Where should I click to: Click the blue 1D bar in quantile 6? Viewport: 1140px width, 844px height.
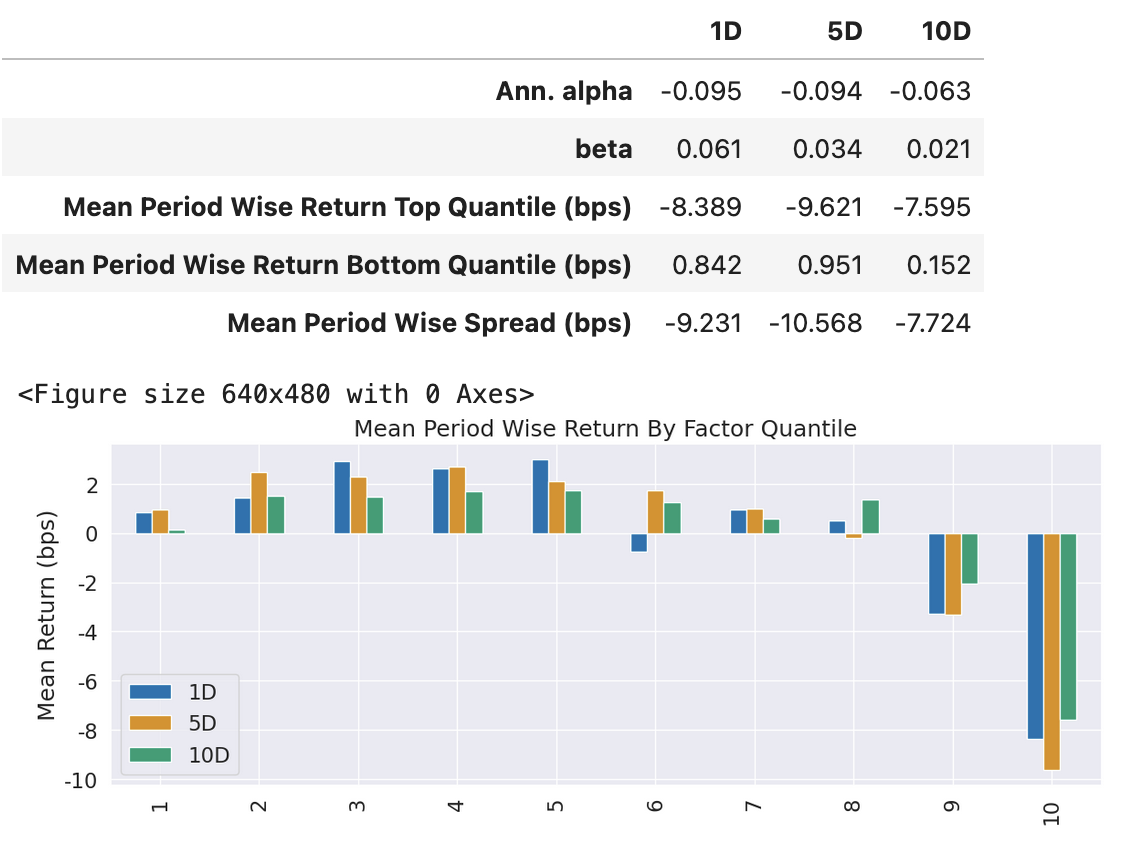point(639,542)
